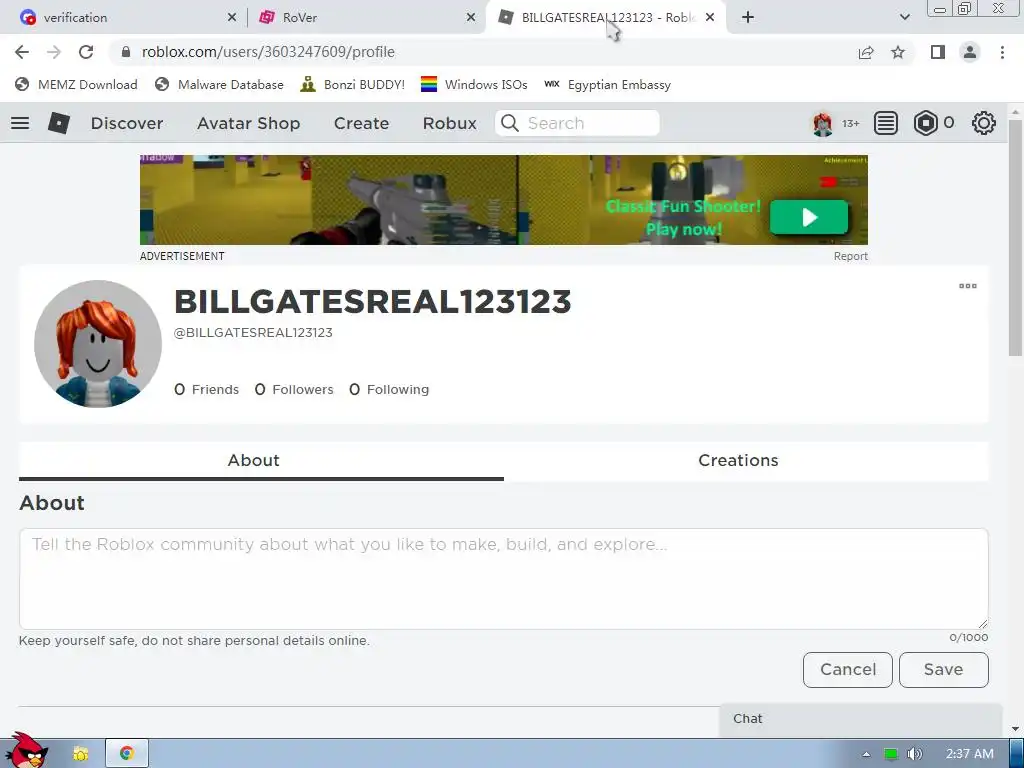Click the address bar URL
Screen dimensions: 1024x768
pyautogui.click(x=268, y=52)
